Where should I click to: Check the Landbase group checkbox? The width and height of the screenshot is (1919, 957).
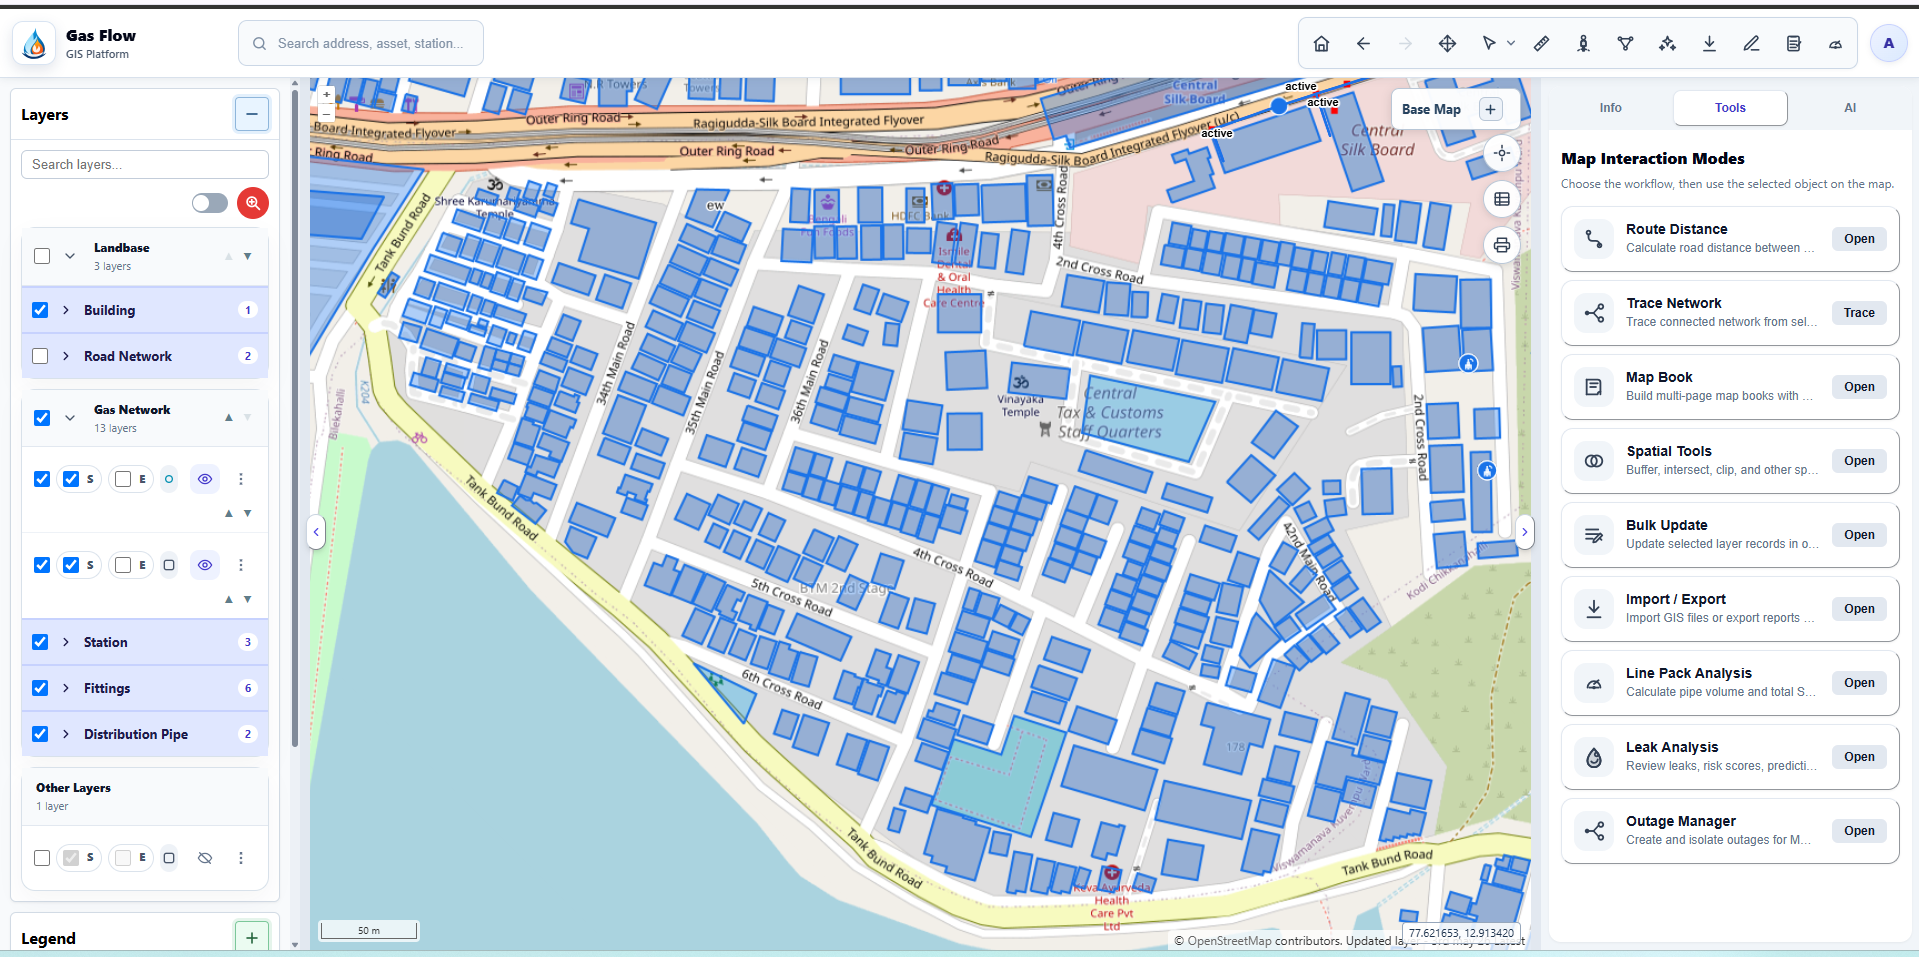pos(42,256)
